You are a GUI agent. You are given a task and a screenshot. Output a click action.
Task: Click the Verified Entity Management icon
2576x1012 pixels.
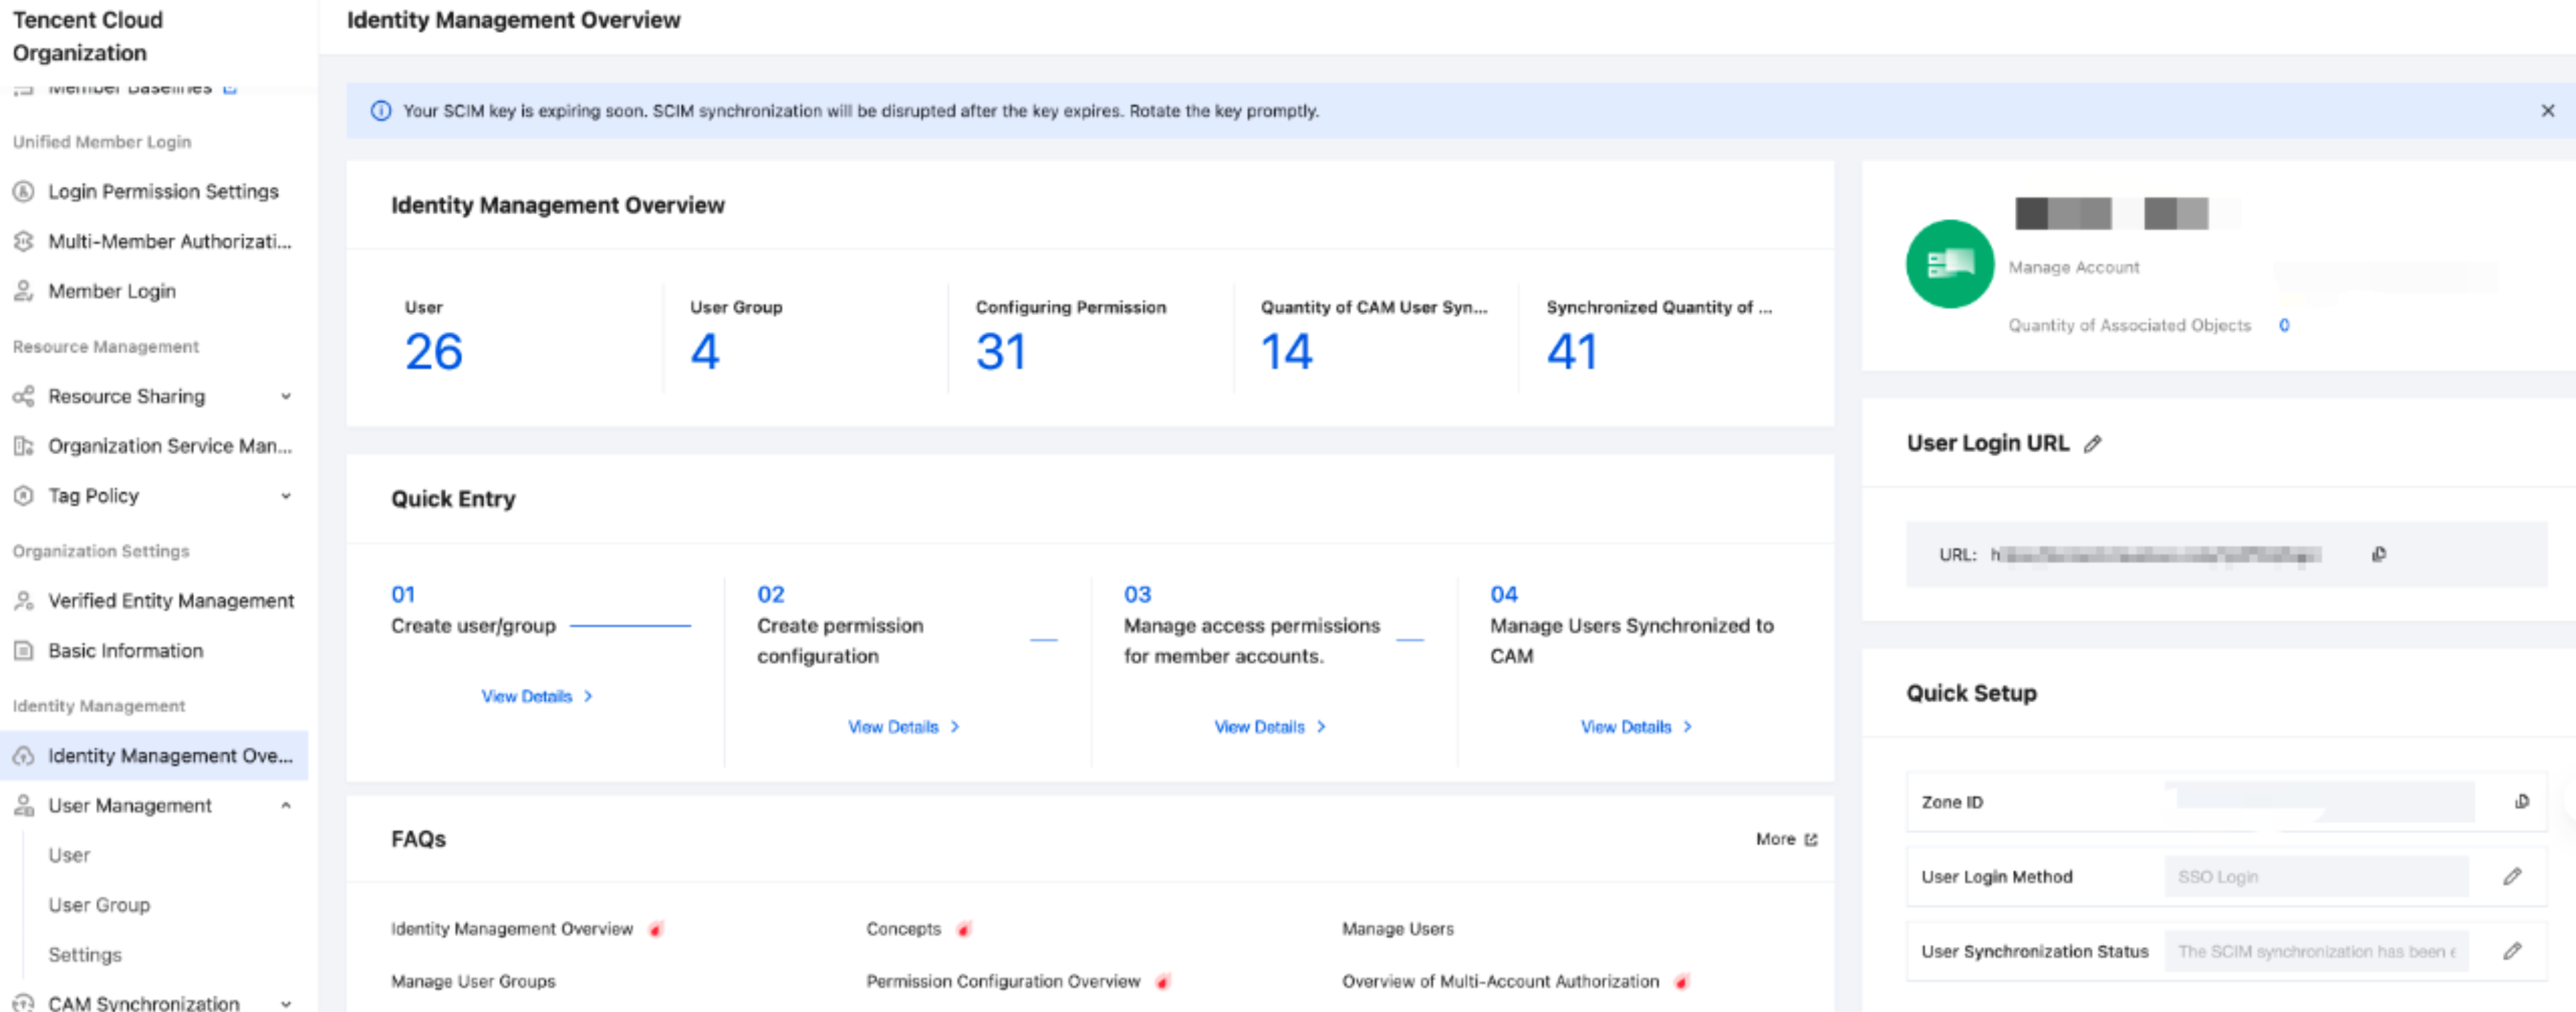coord(24,601)
